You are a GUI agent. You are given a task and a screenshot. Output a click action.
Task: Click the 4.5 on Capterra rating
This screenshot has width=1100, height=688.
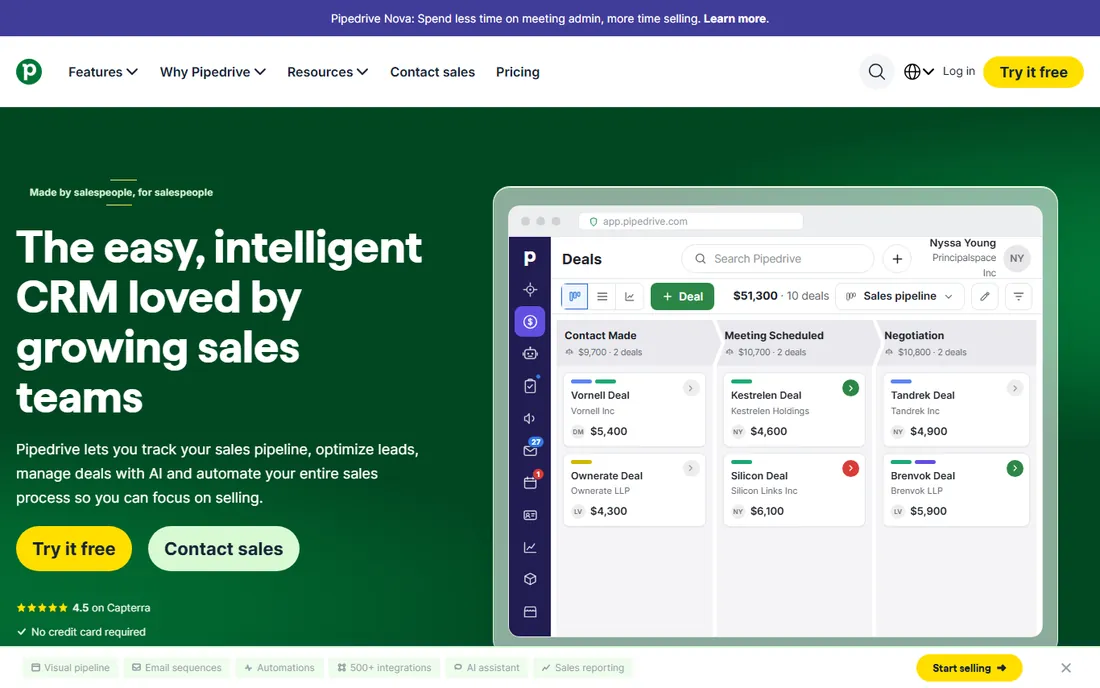(x=83, y=607)
